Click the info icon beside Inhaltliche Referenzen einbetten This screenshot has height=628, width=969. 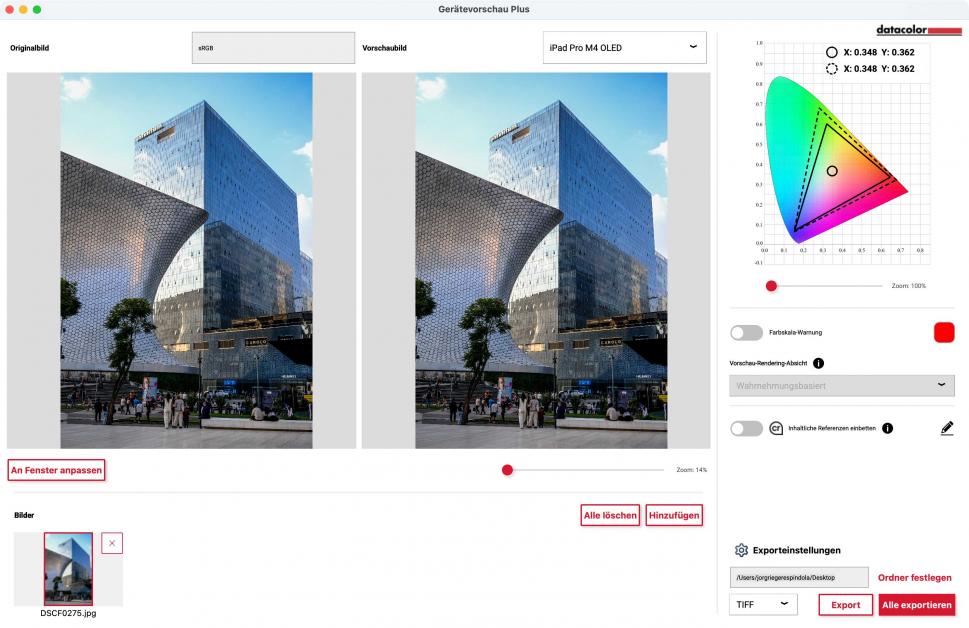coord(887,428)
